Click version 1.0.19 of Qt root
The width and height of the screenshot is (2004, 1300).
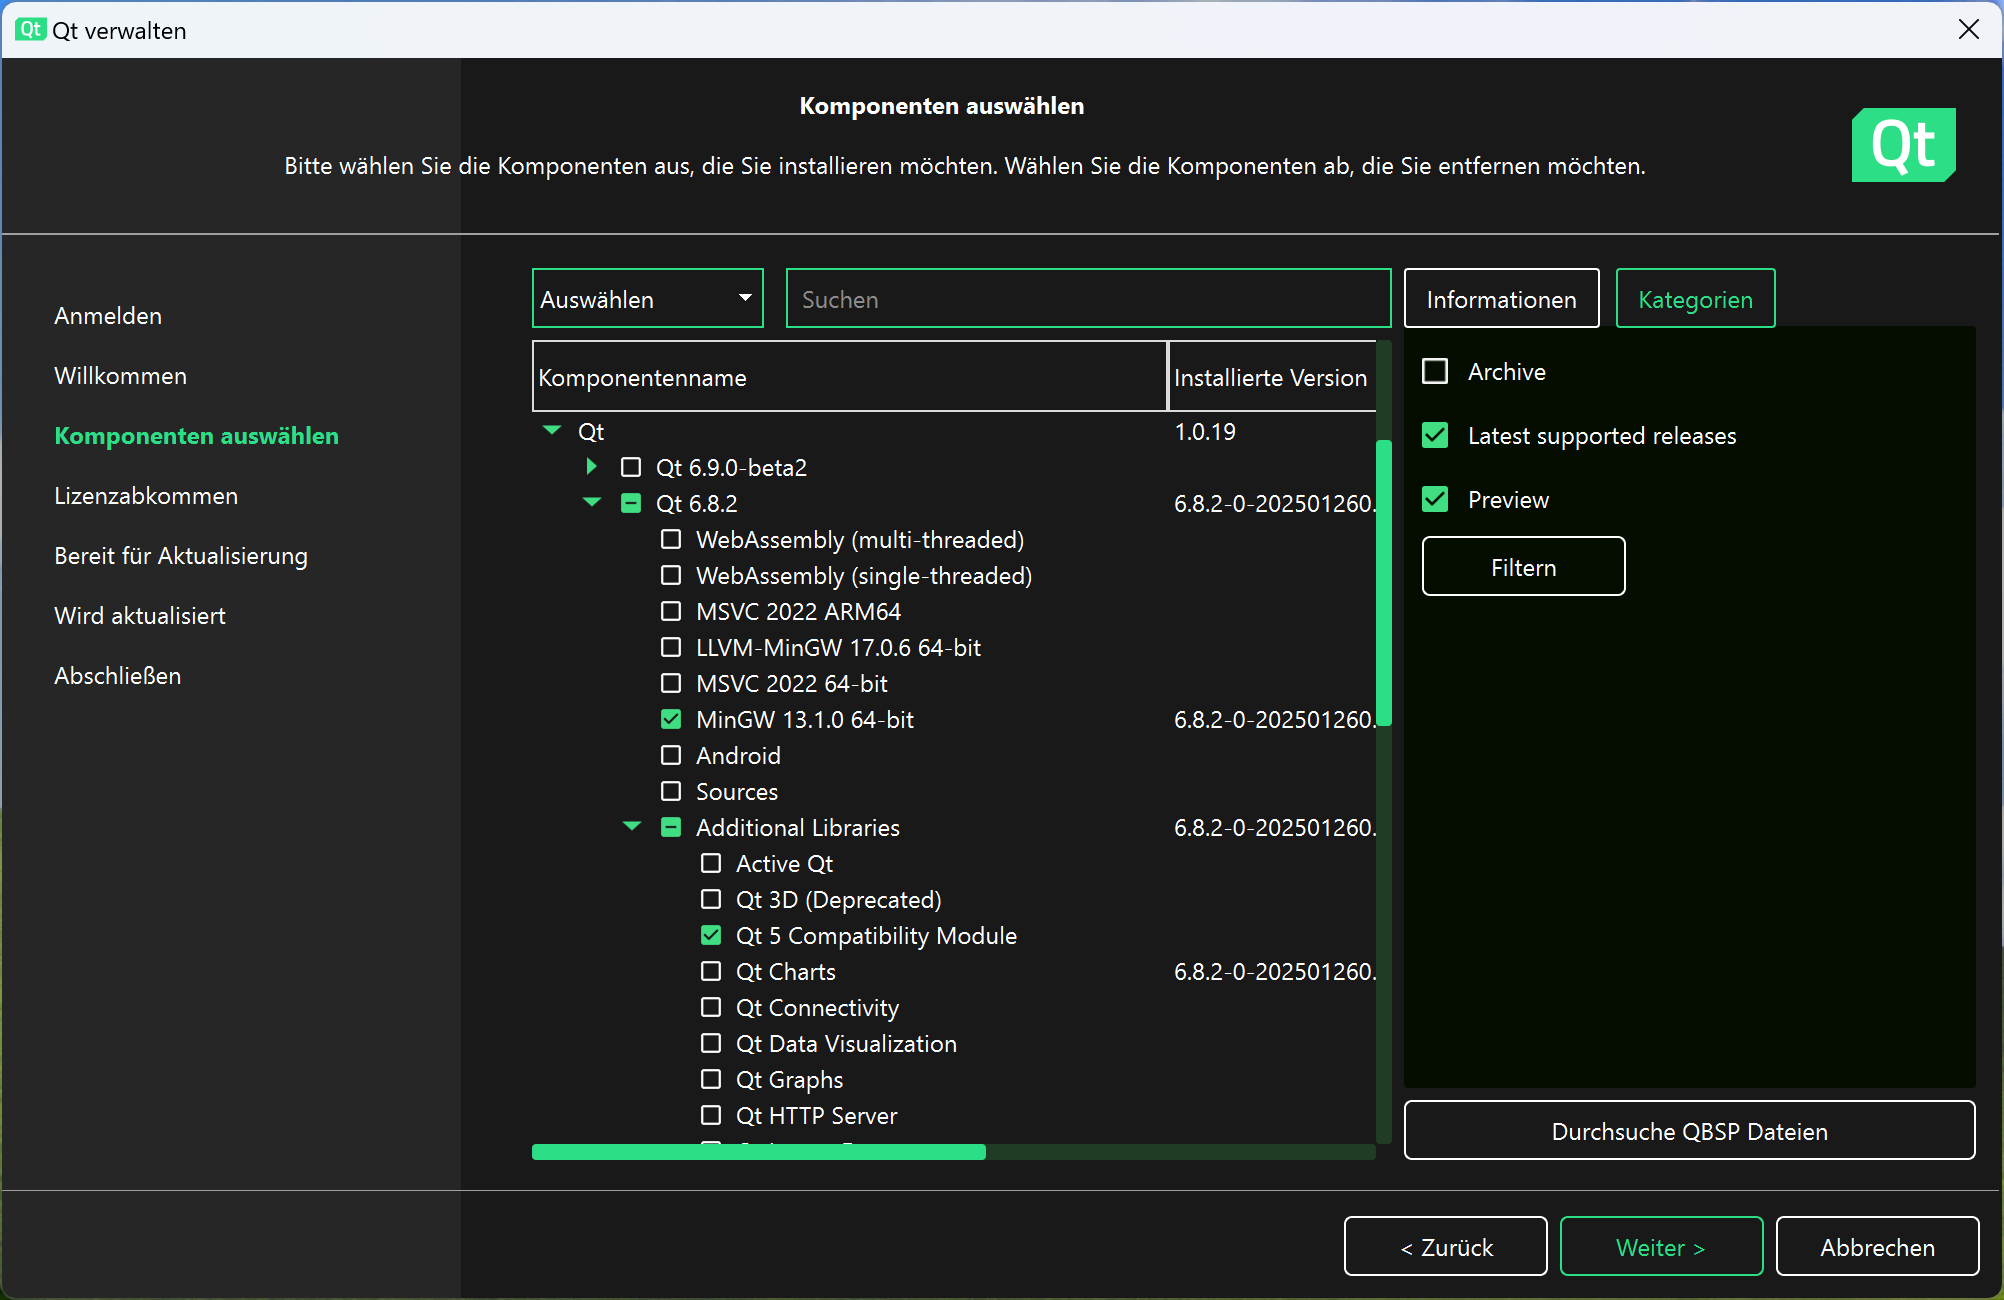(1205, 432)
